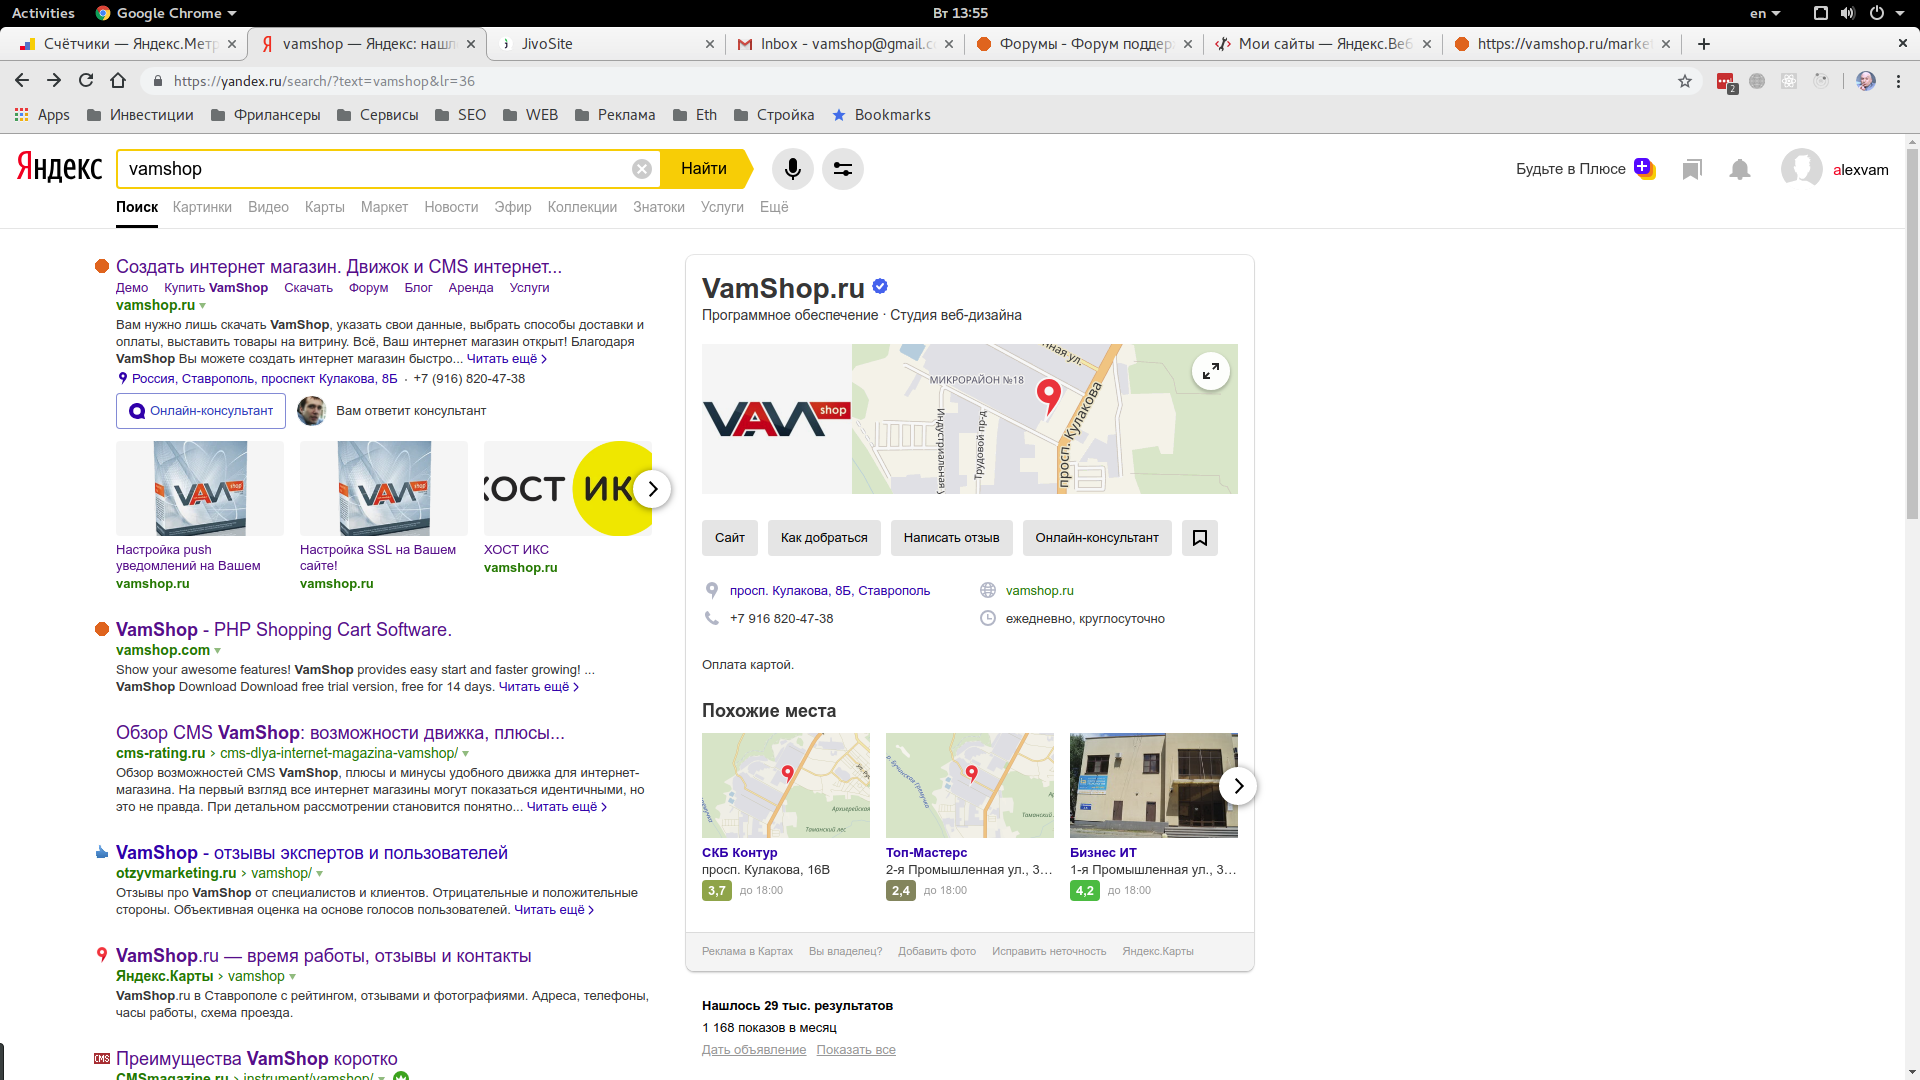Click the Сайт button in company card
This screenshot has height=1080, width=1920.
point(730,538)
